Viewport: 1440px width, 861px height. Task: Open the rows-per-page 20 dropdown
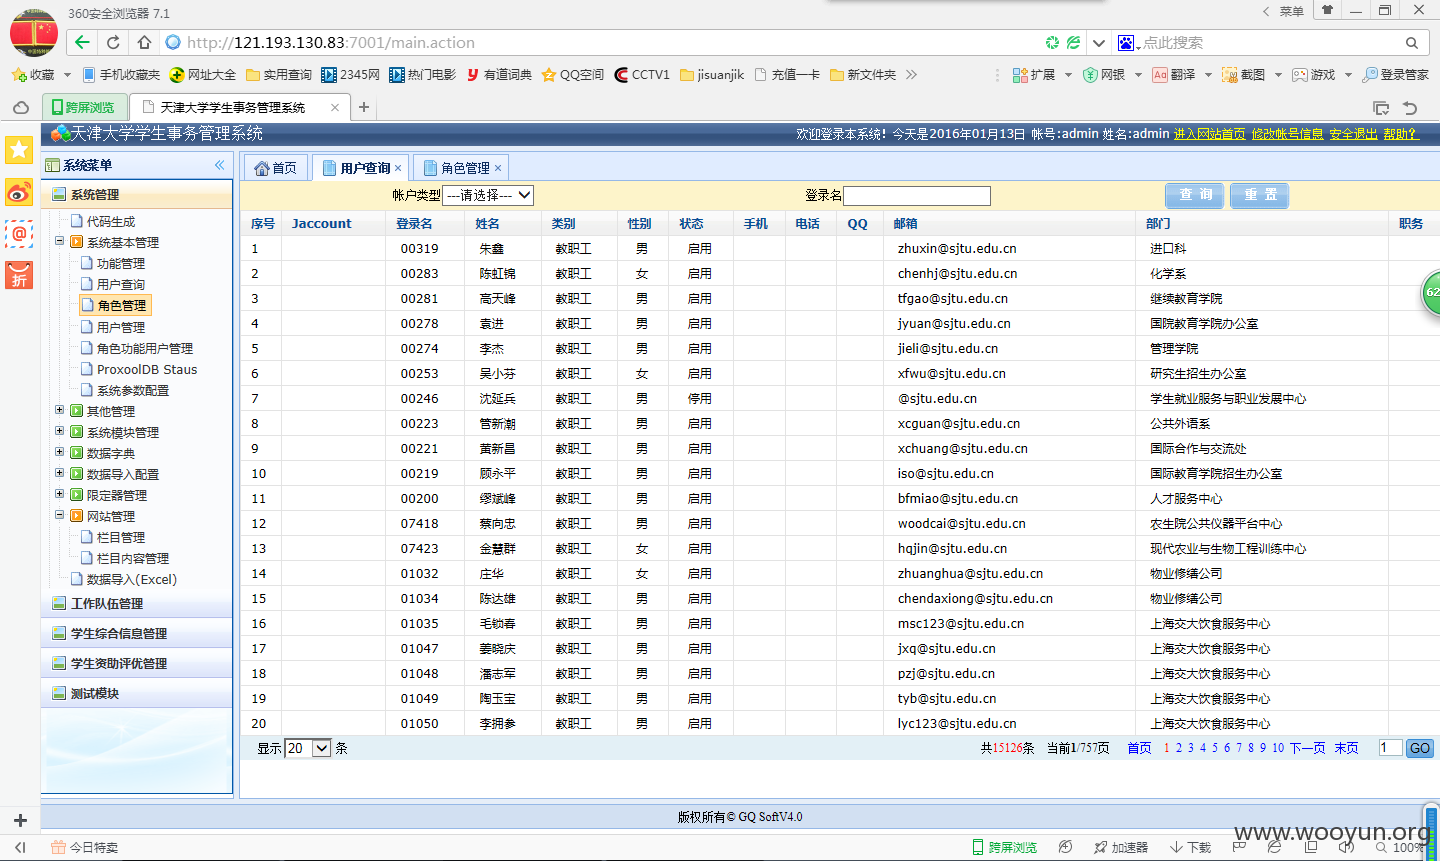(x=308, y=748)
